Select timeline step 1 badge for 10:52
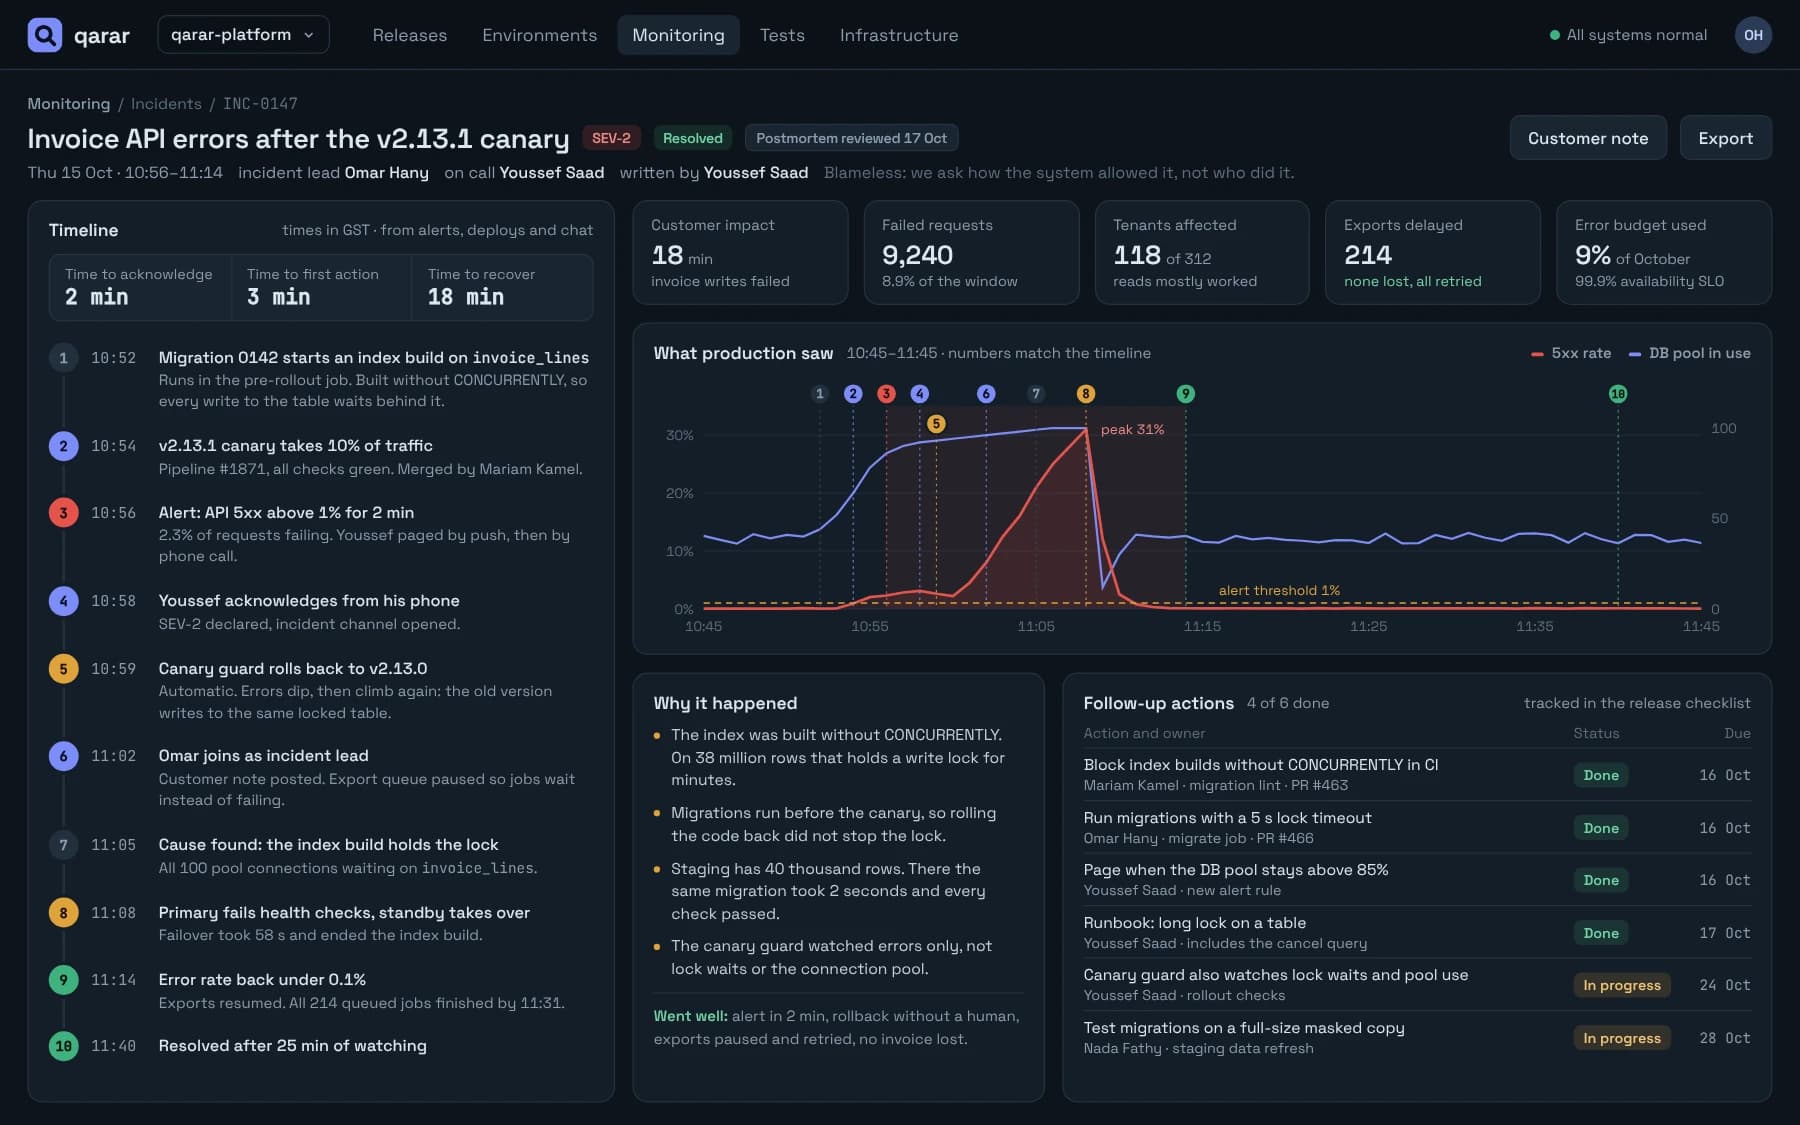Viewport: 1800px width, 1125px height. pyautogui.click(x=63, y=358)
